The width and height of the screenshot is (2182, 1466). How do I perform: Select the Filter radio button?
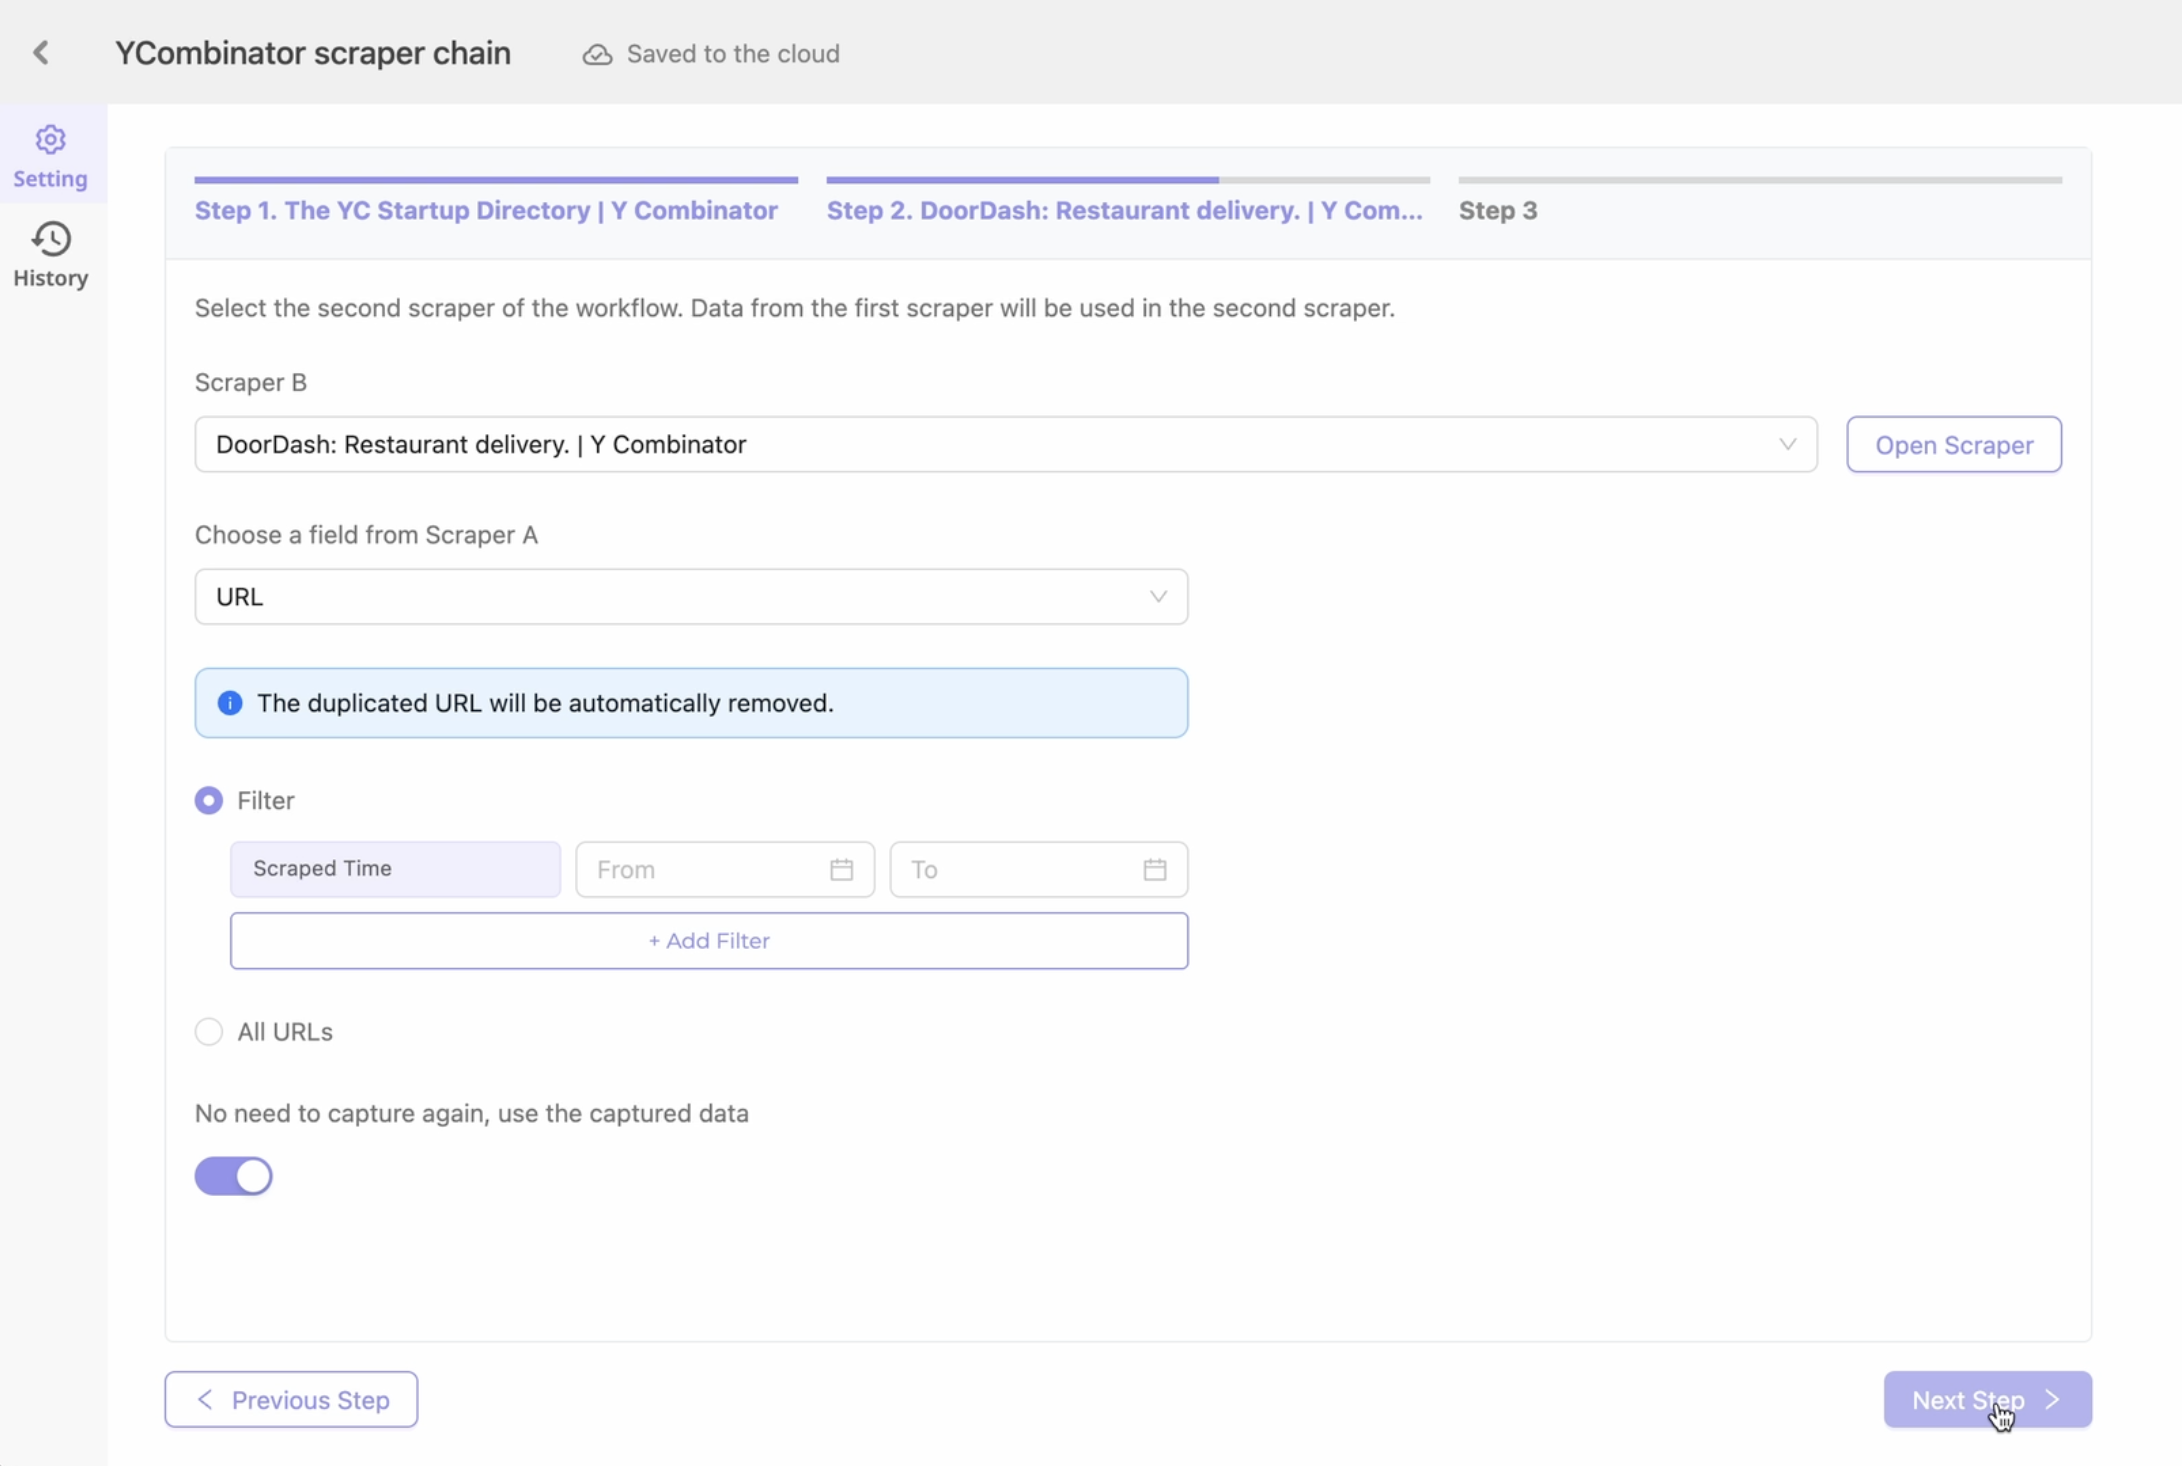tap(208, 800)
